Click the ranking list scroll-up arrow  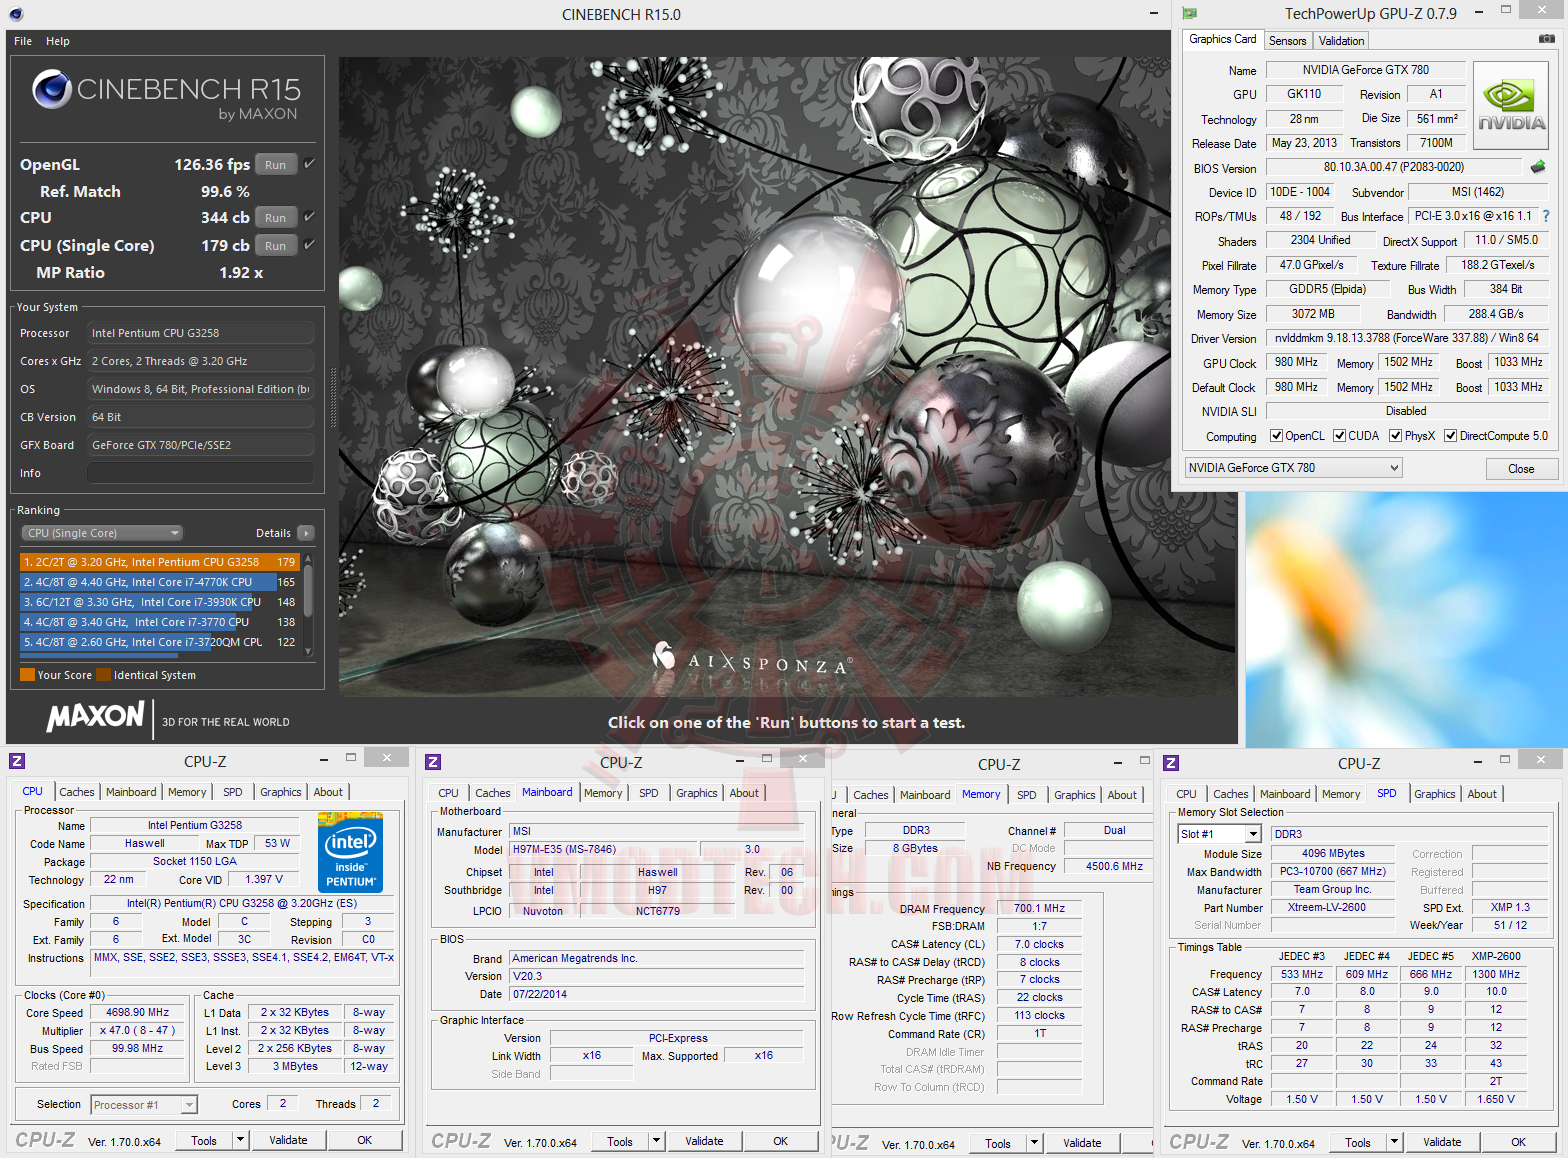point(308,560)
